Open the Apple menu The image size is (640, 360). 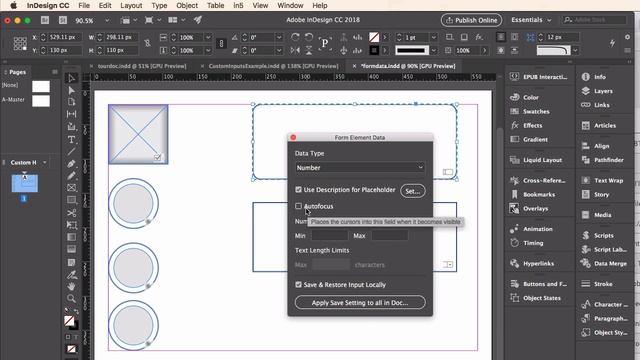tap(13, 6)
